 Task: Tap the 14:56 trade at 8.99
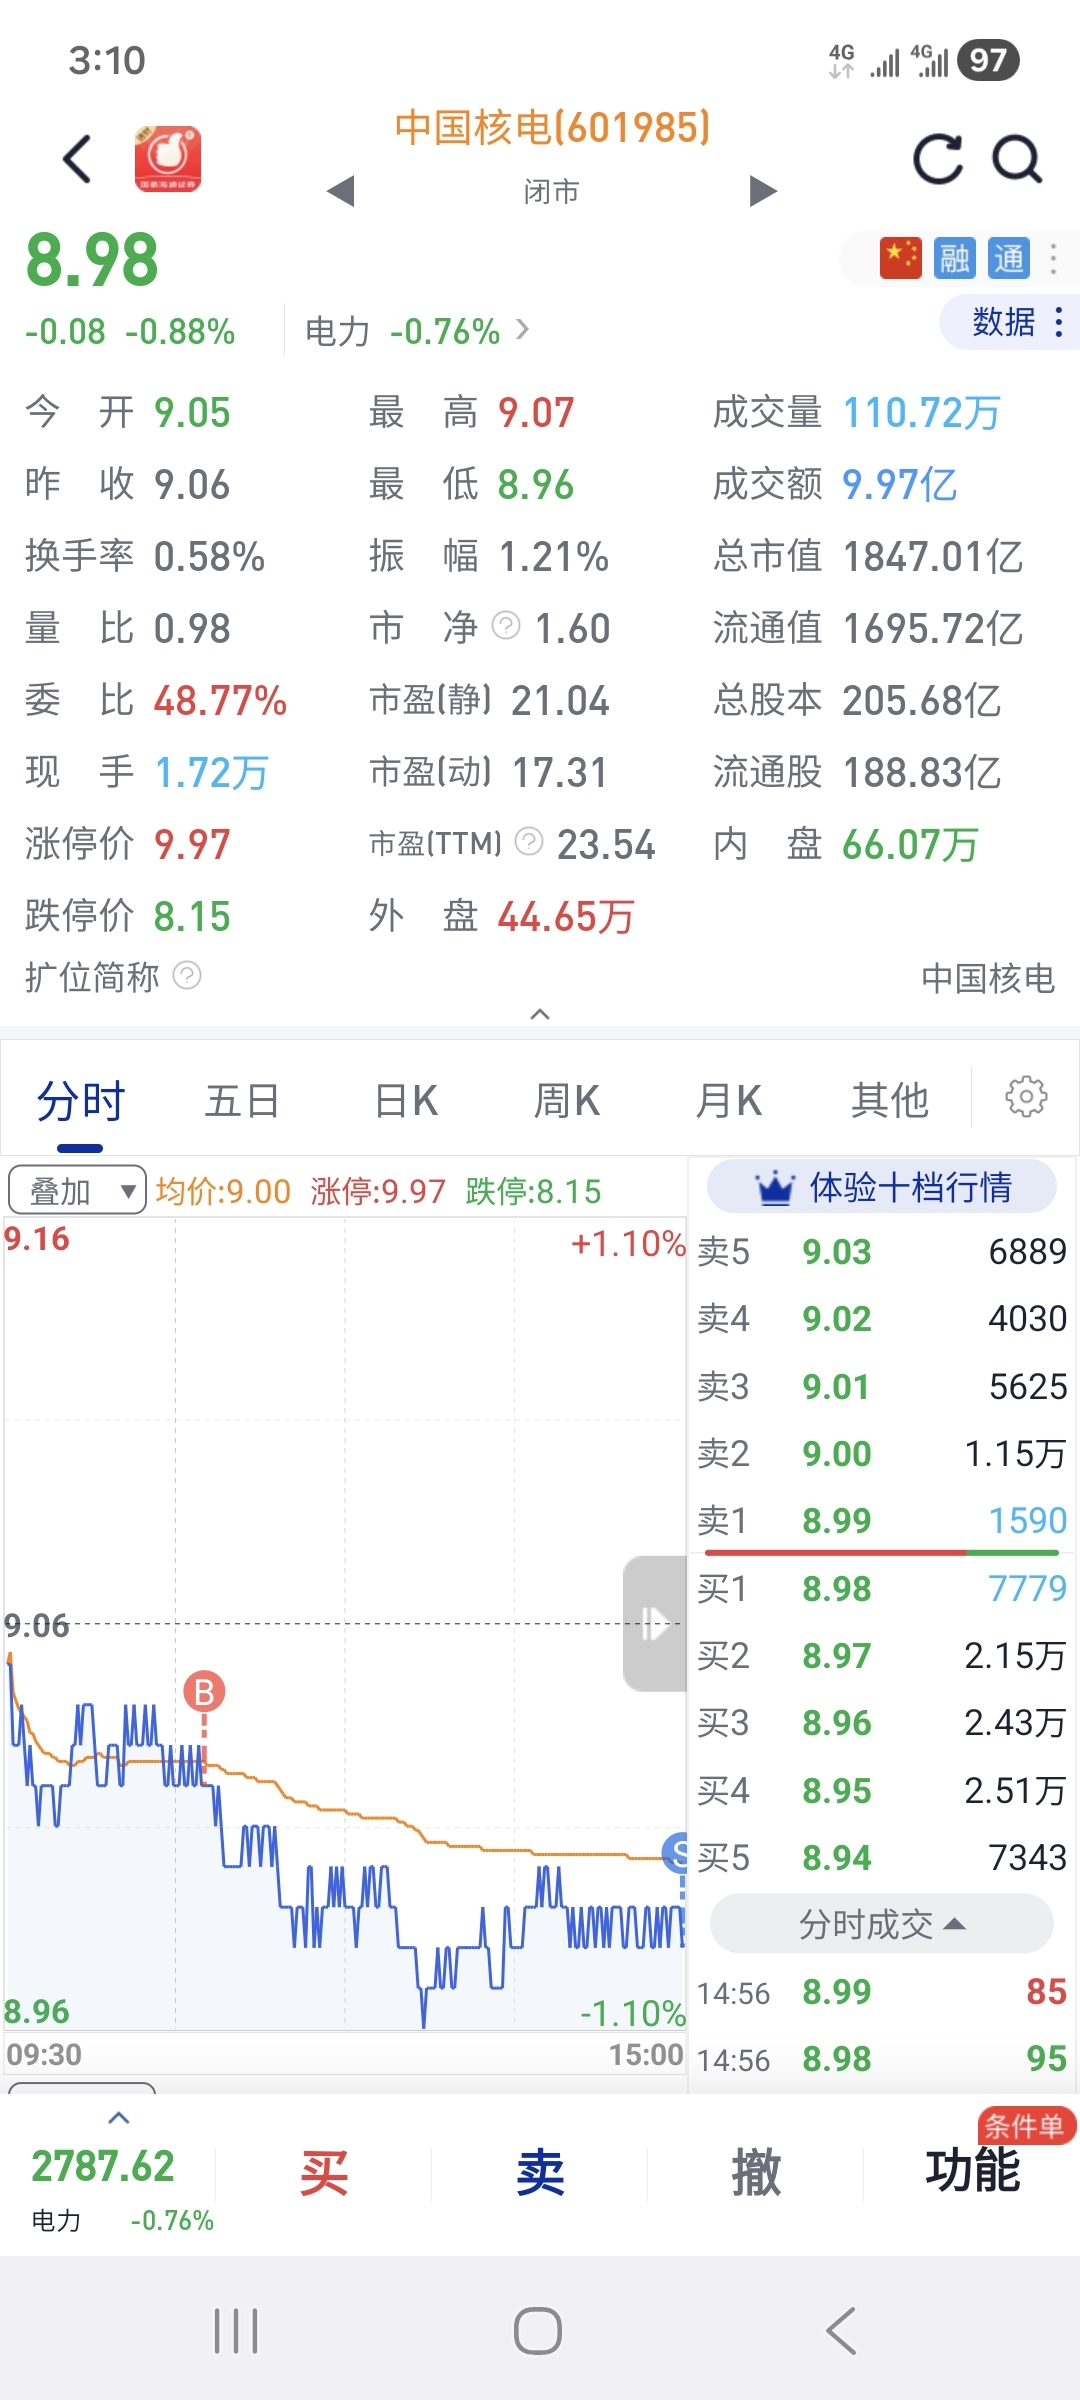coord(882,1992)
